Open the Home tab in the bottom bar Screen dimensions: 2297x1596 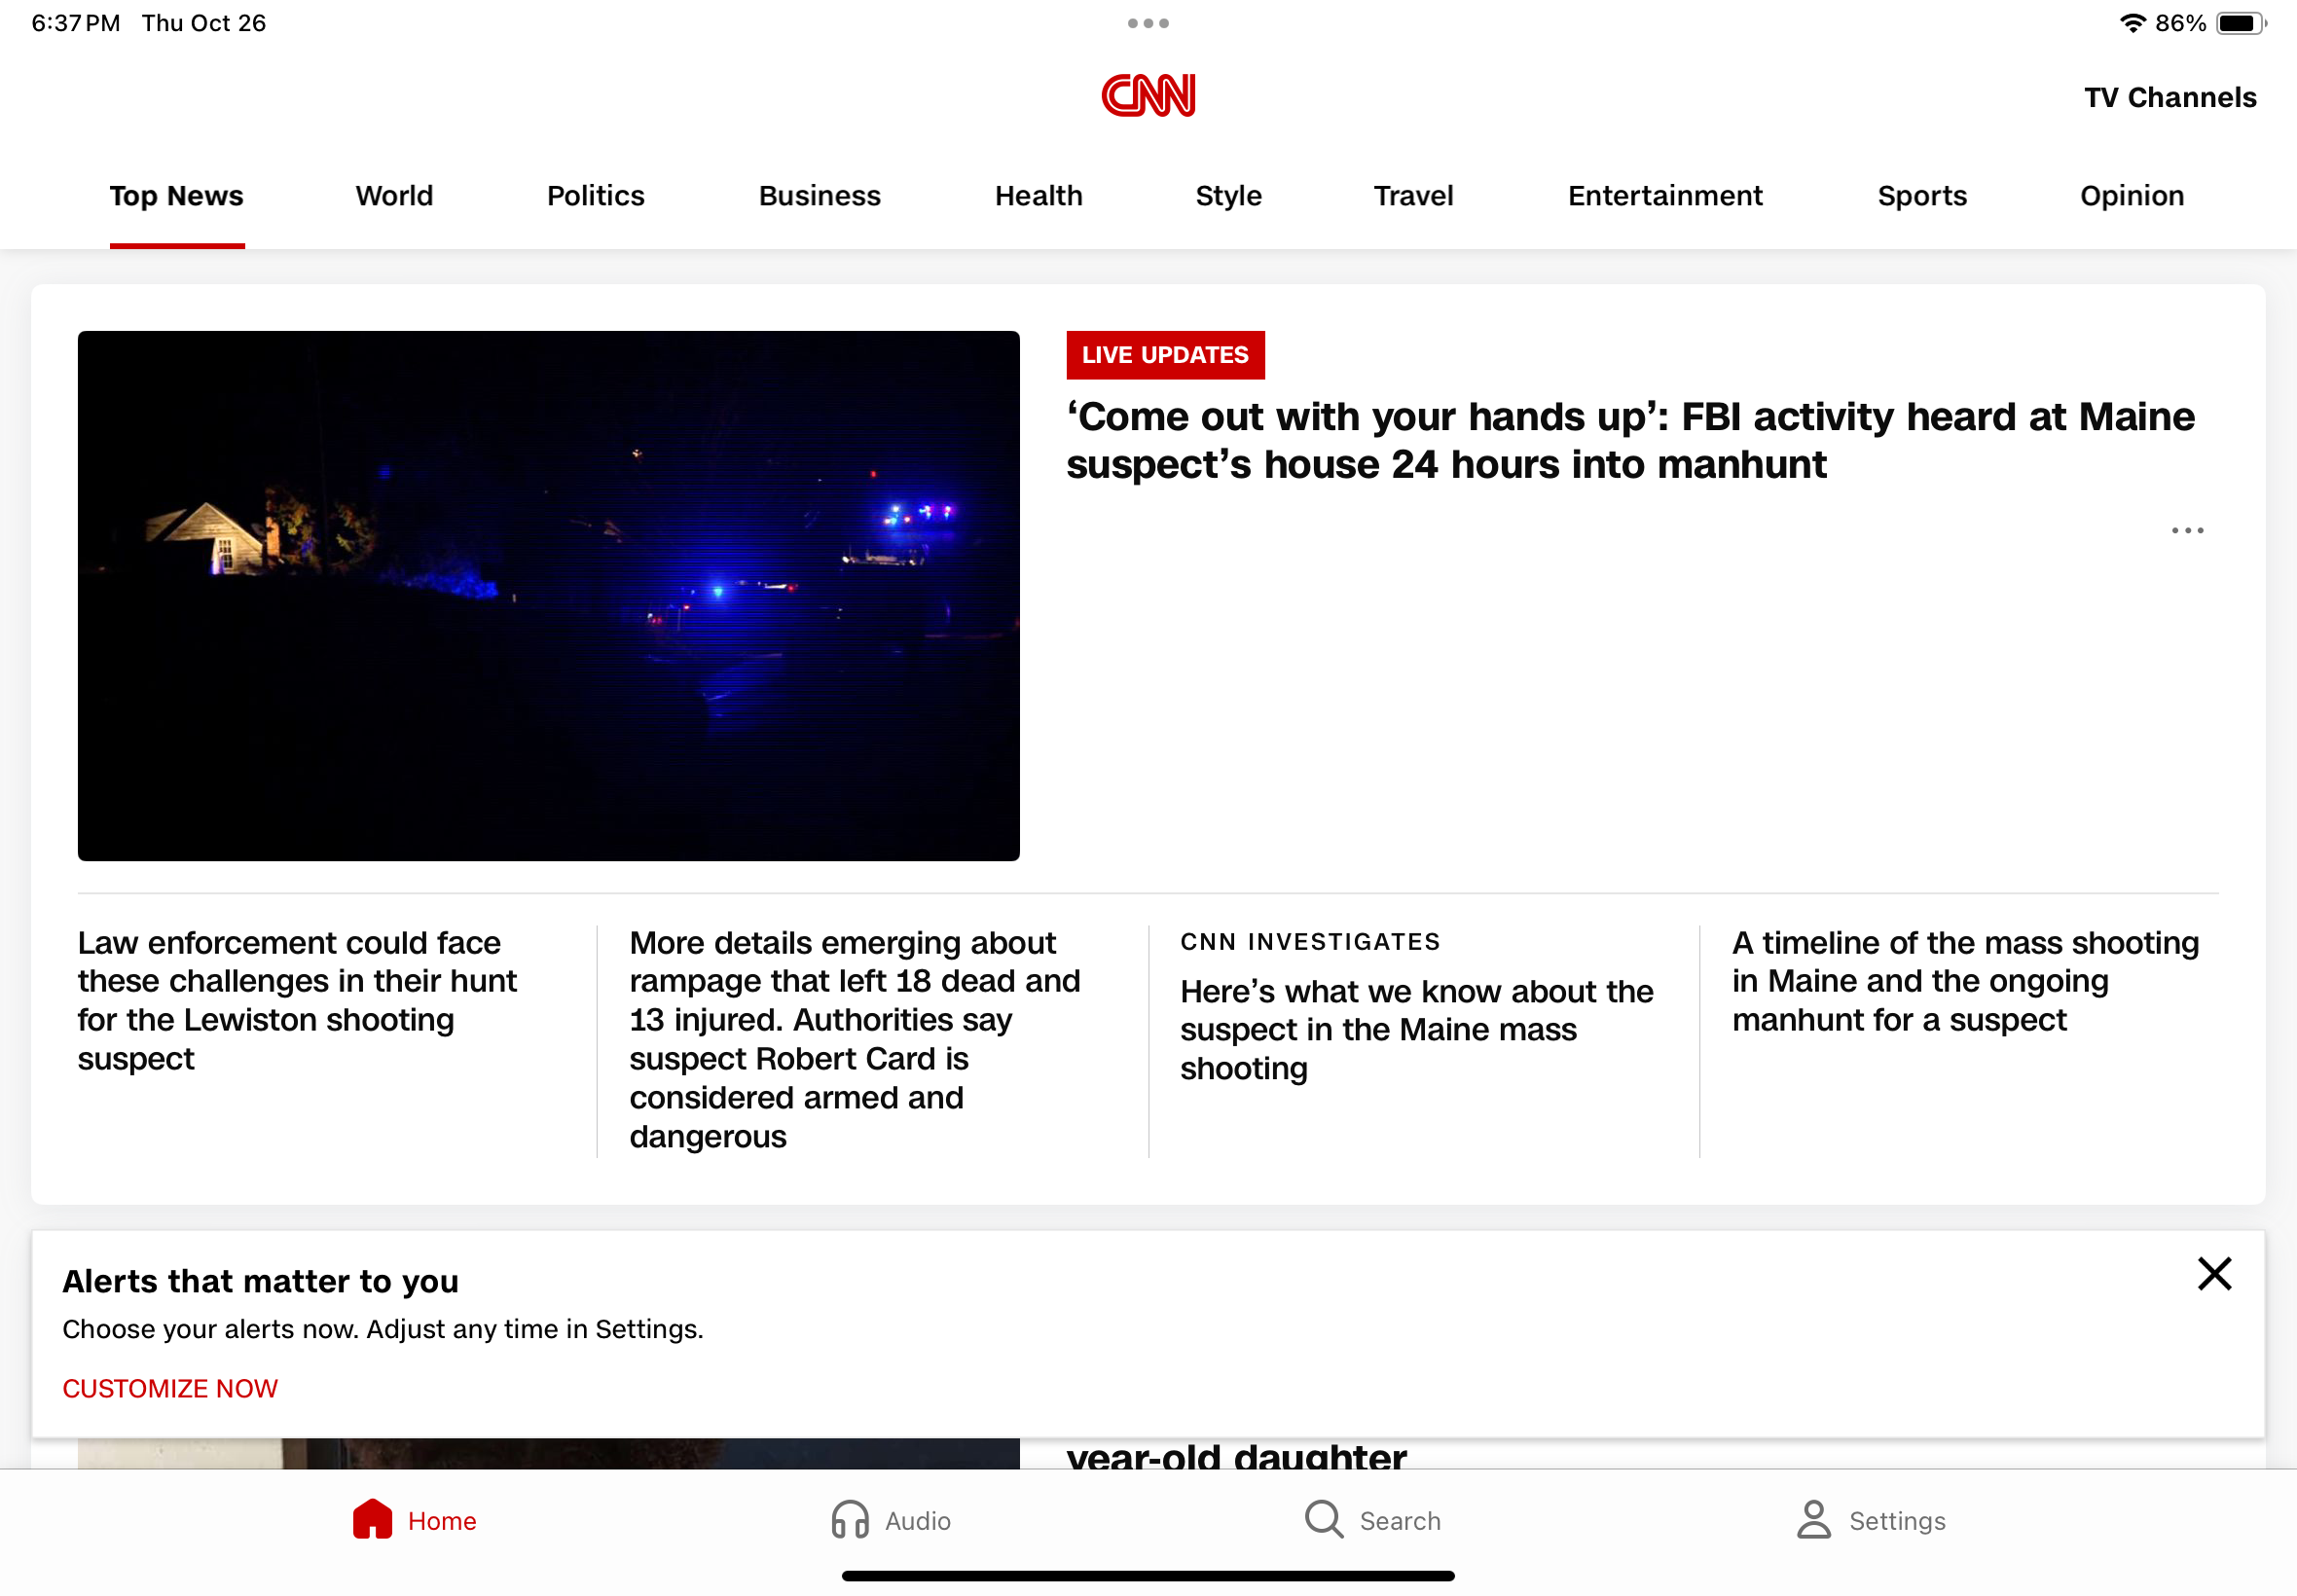(x=414, y=1520)
